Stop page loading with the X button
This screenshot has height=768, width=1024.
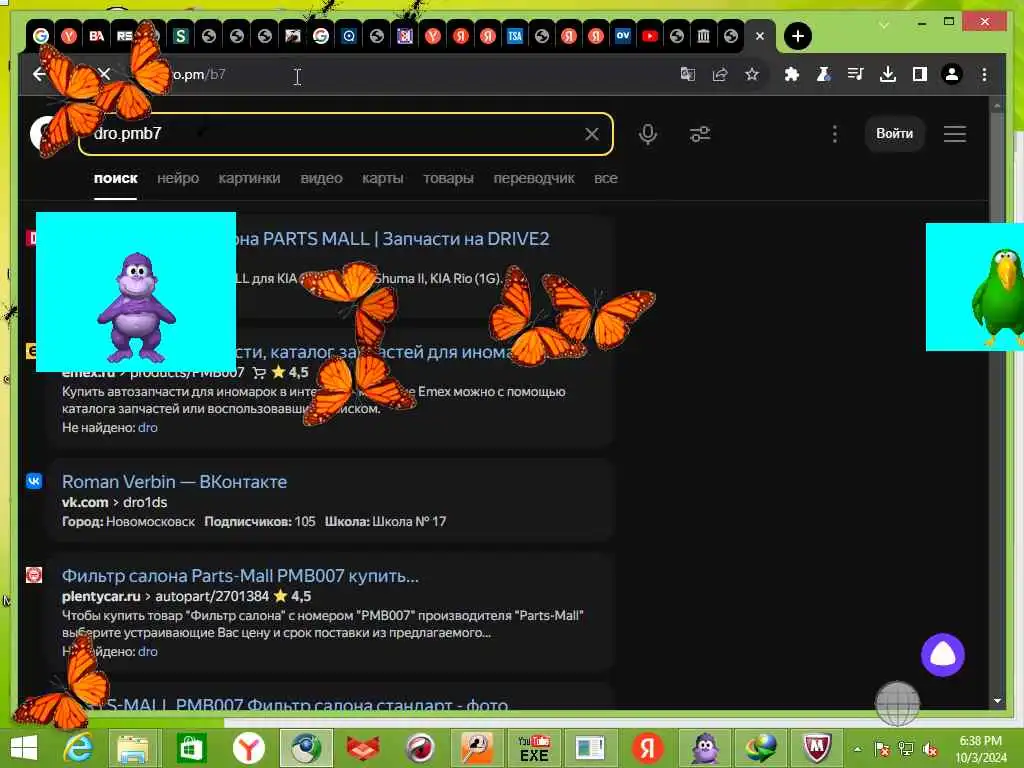104,74
